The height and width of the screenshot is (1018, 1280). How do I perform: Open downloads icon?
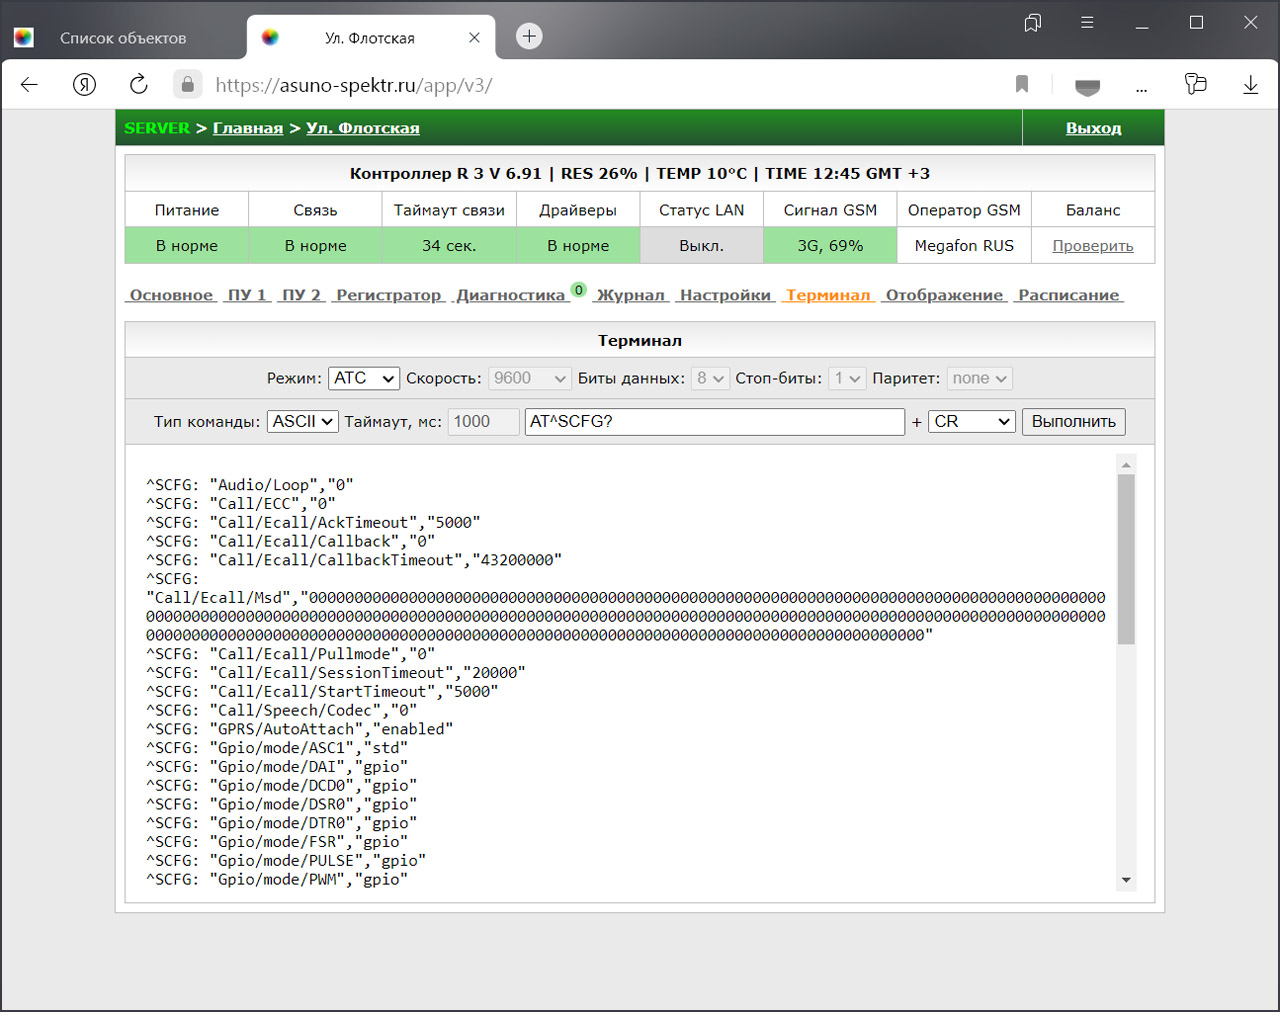(x=1250, y=85)
